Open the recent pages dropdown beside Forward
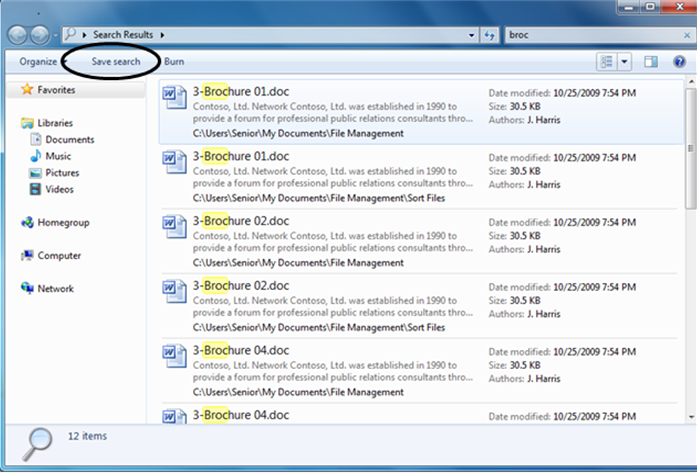This screenshot has height=474, width=697. 55,35
